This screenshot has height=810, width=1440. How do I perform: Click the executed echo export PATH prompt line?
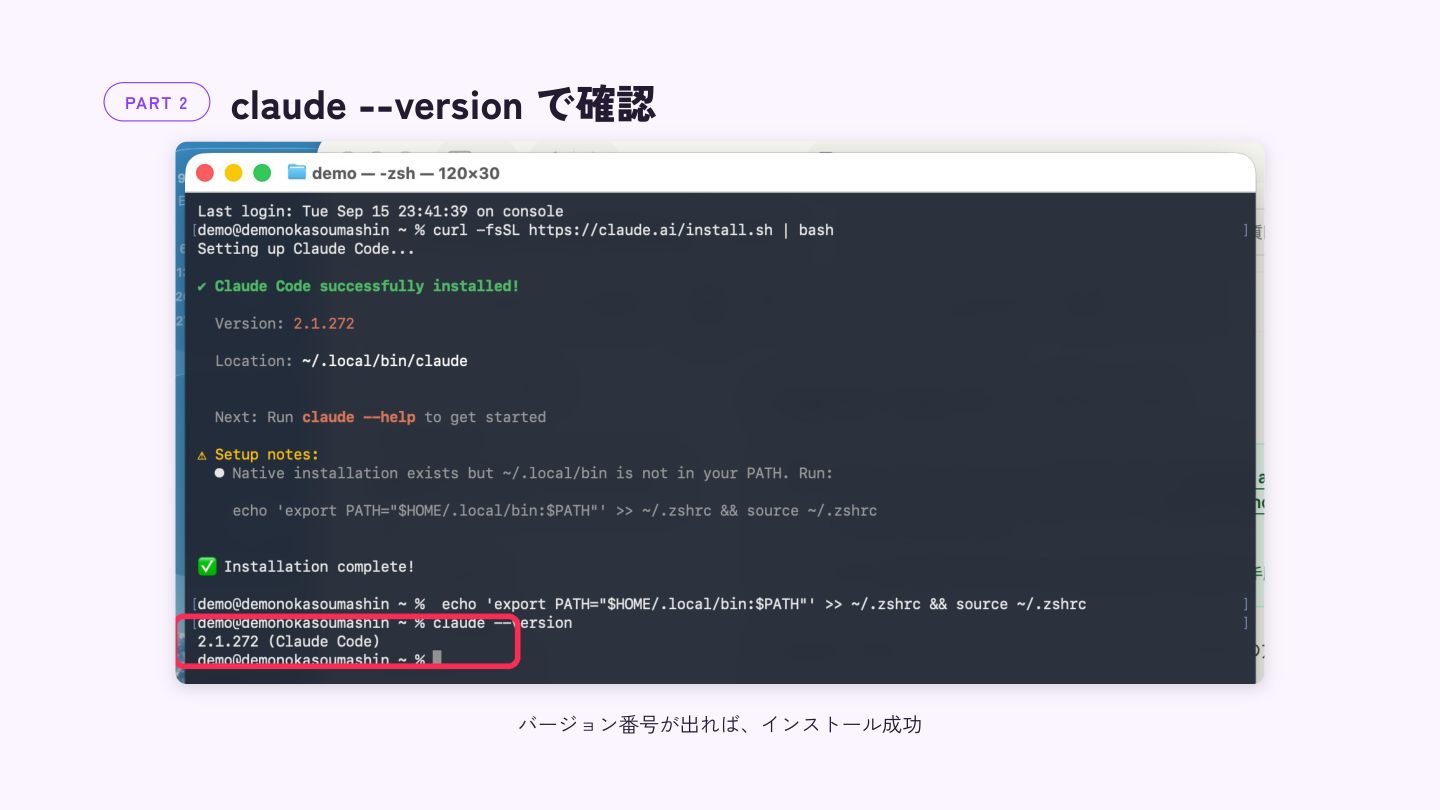[642, 604]
